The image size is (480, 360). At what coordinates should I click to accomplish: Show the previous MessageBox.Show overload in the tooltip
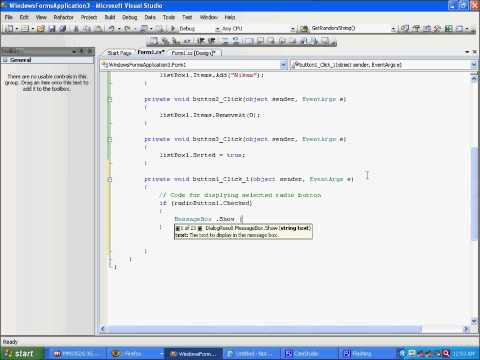pyautogui.click(x=178, y=228)
